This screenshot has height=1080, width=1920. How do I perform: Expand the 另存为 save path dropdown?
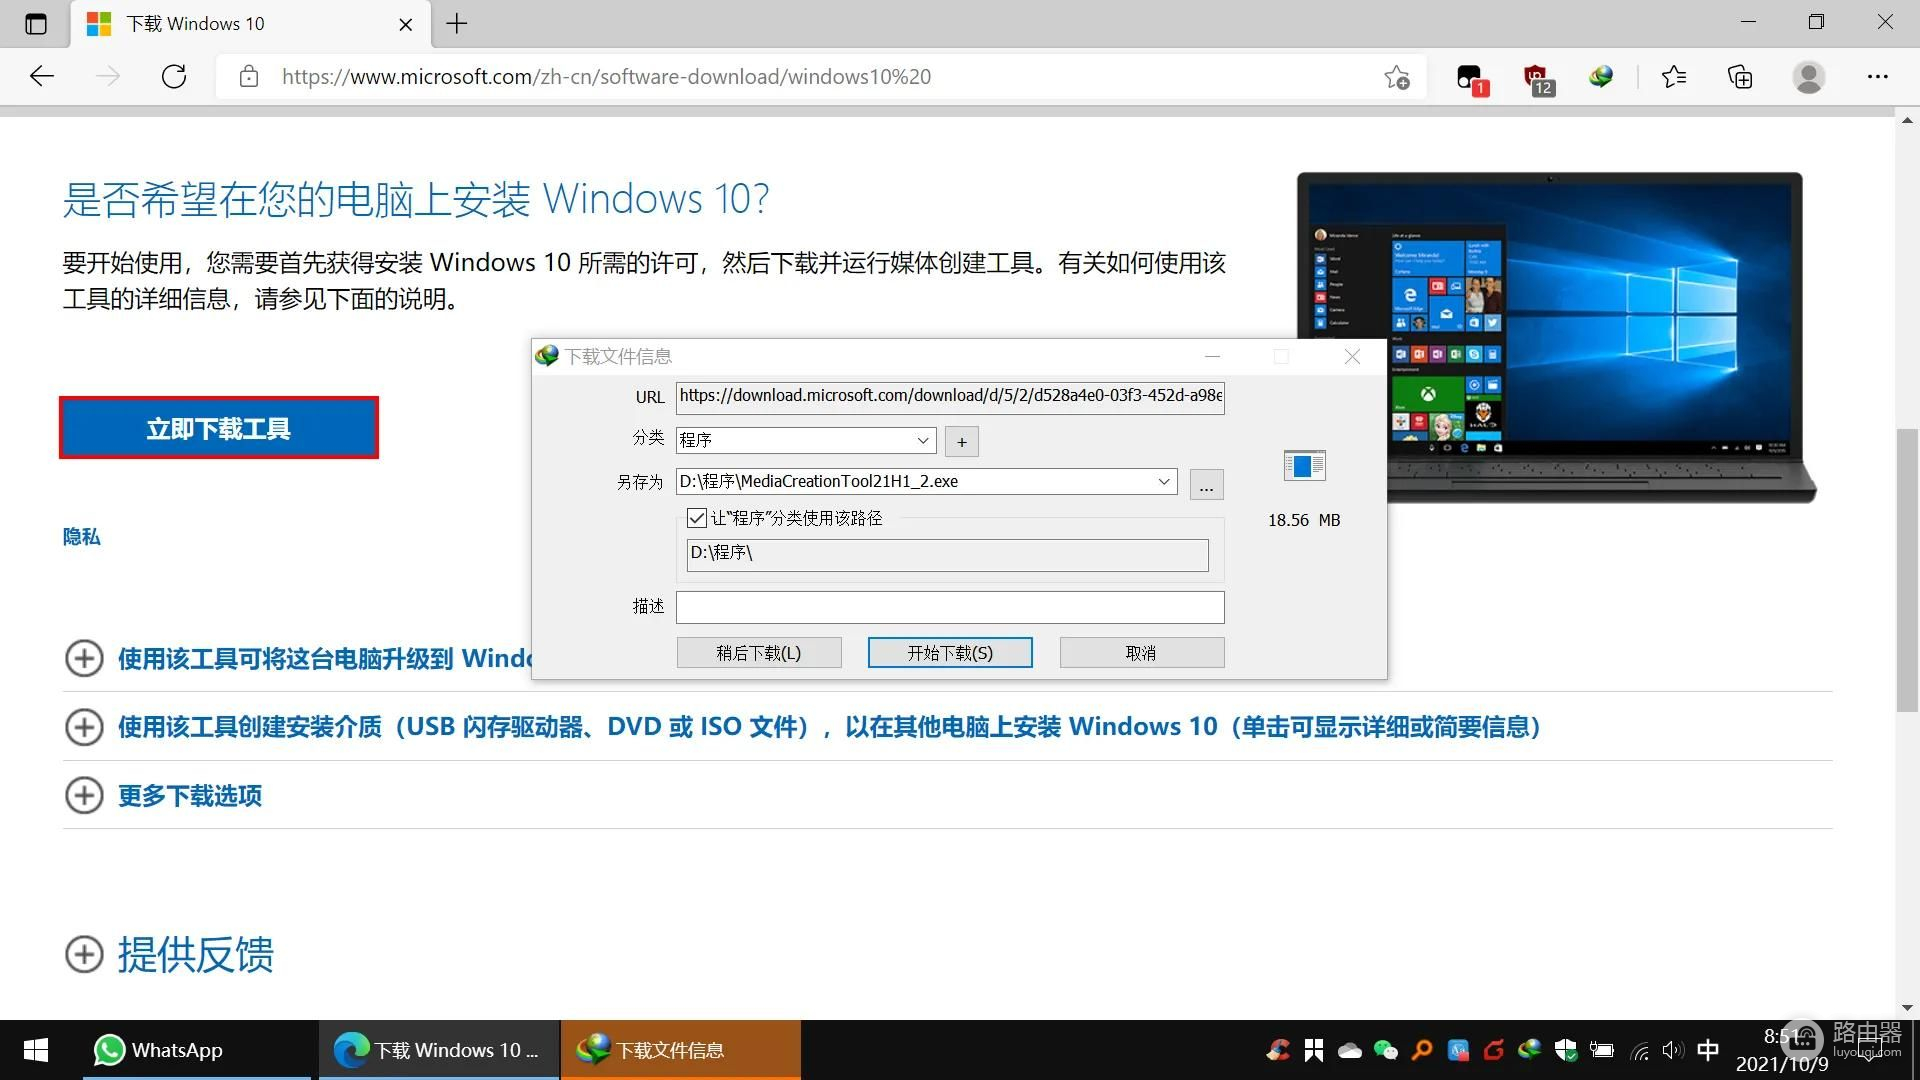click(1163, 482)
